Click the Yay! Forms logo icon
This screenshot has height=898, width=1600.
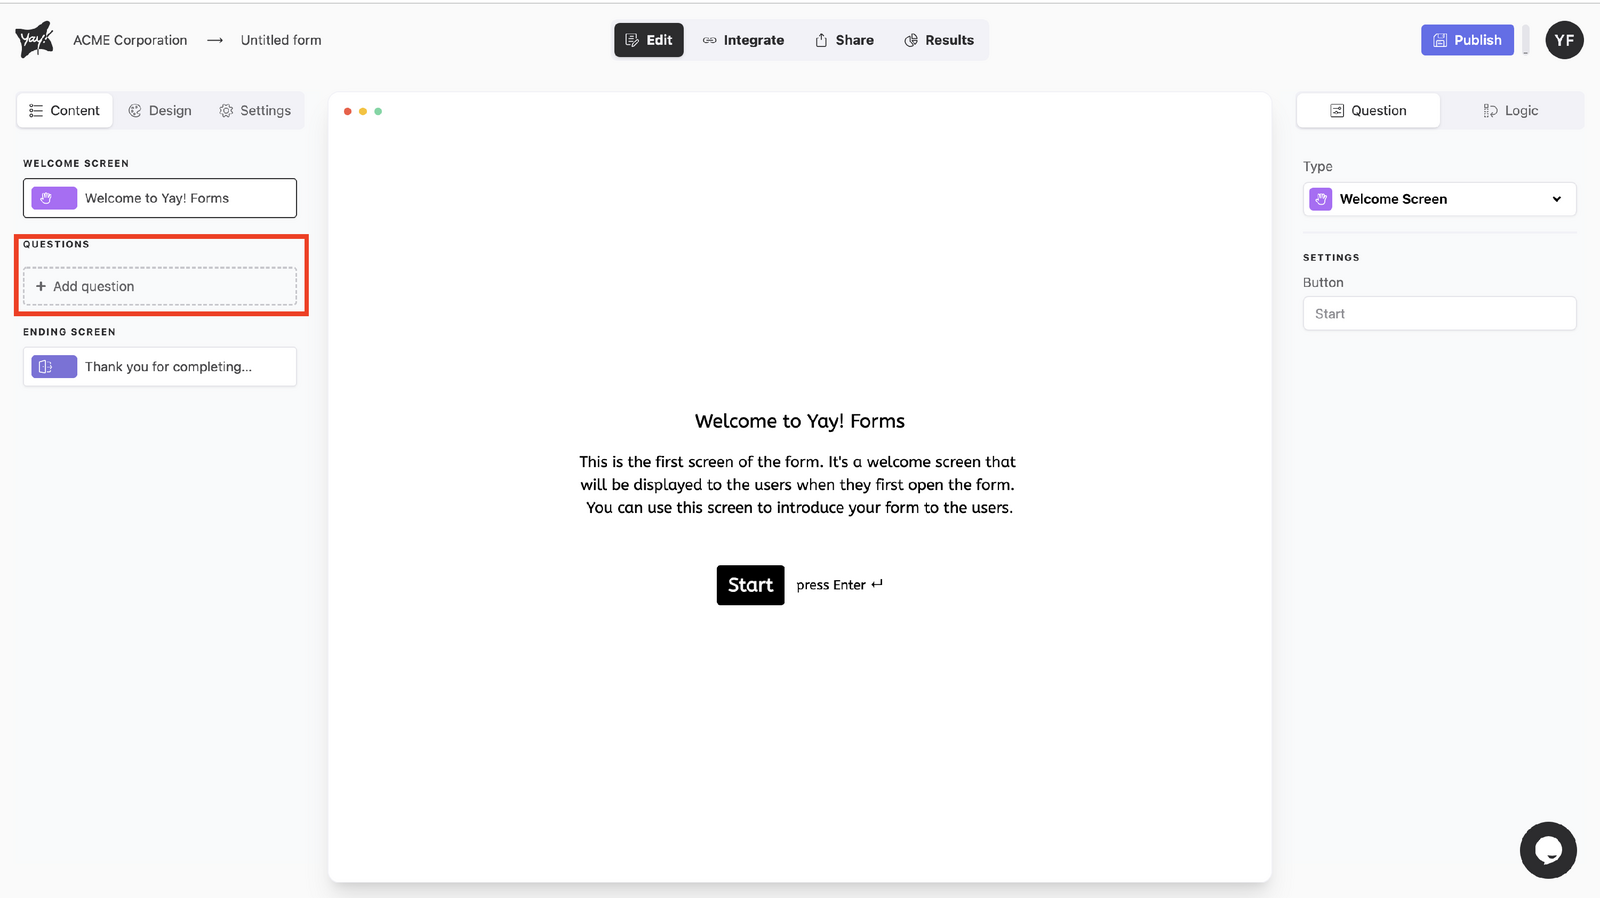click(x=34, y=40)
